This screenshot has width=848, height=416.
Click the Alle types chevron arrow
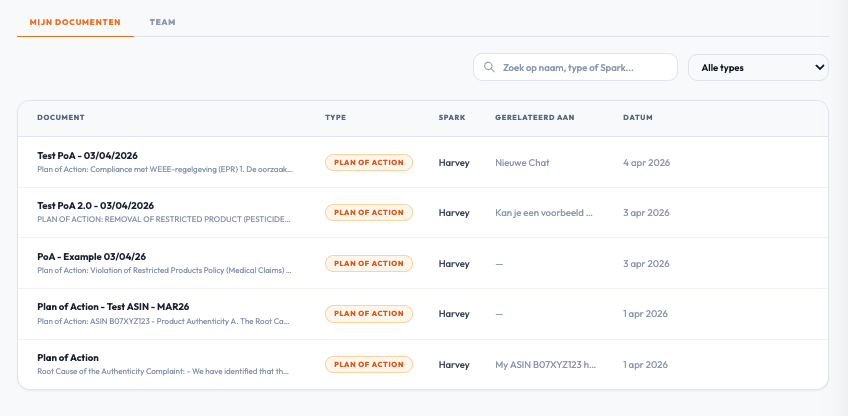tap(820, 68)
